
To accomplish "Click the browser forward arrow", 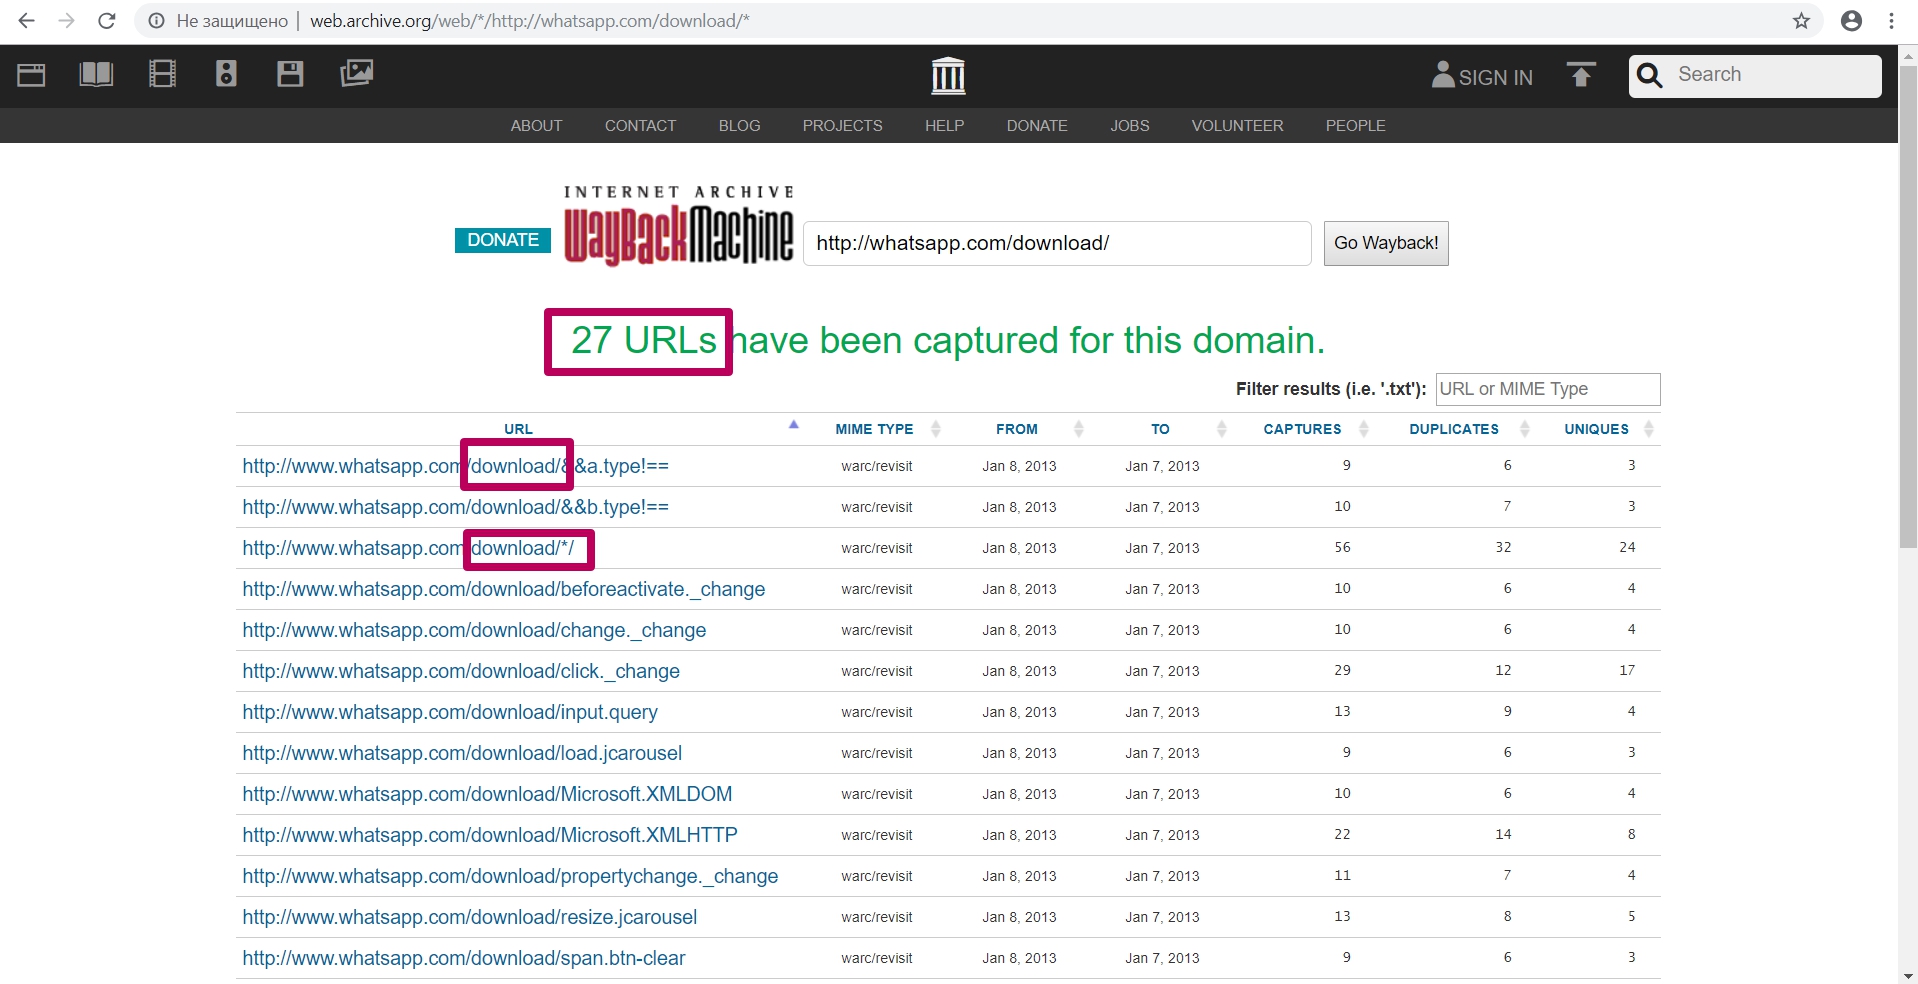I will click(x=66, y=21).
